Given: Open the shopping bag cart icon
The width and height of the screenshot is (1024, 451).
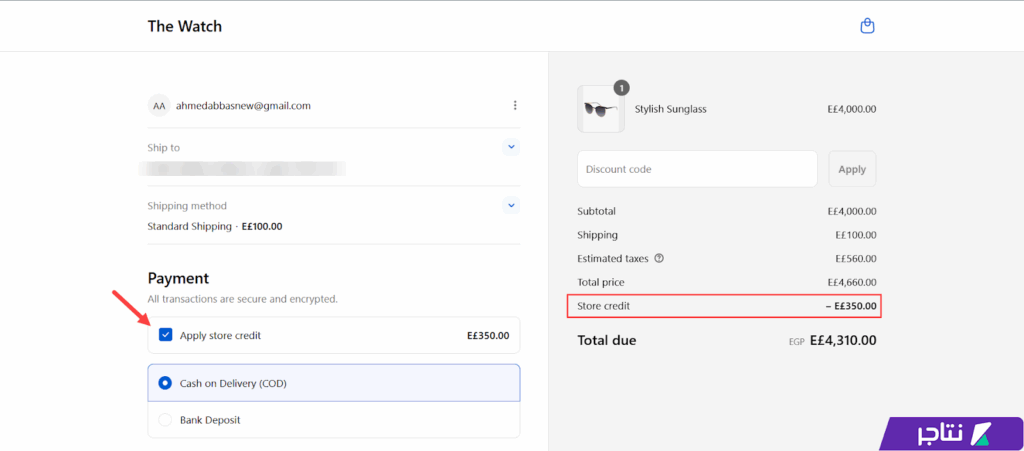Looking at the screenshot, I should coord(867,26).
